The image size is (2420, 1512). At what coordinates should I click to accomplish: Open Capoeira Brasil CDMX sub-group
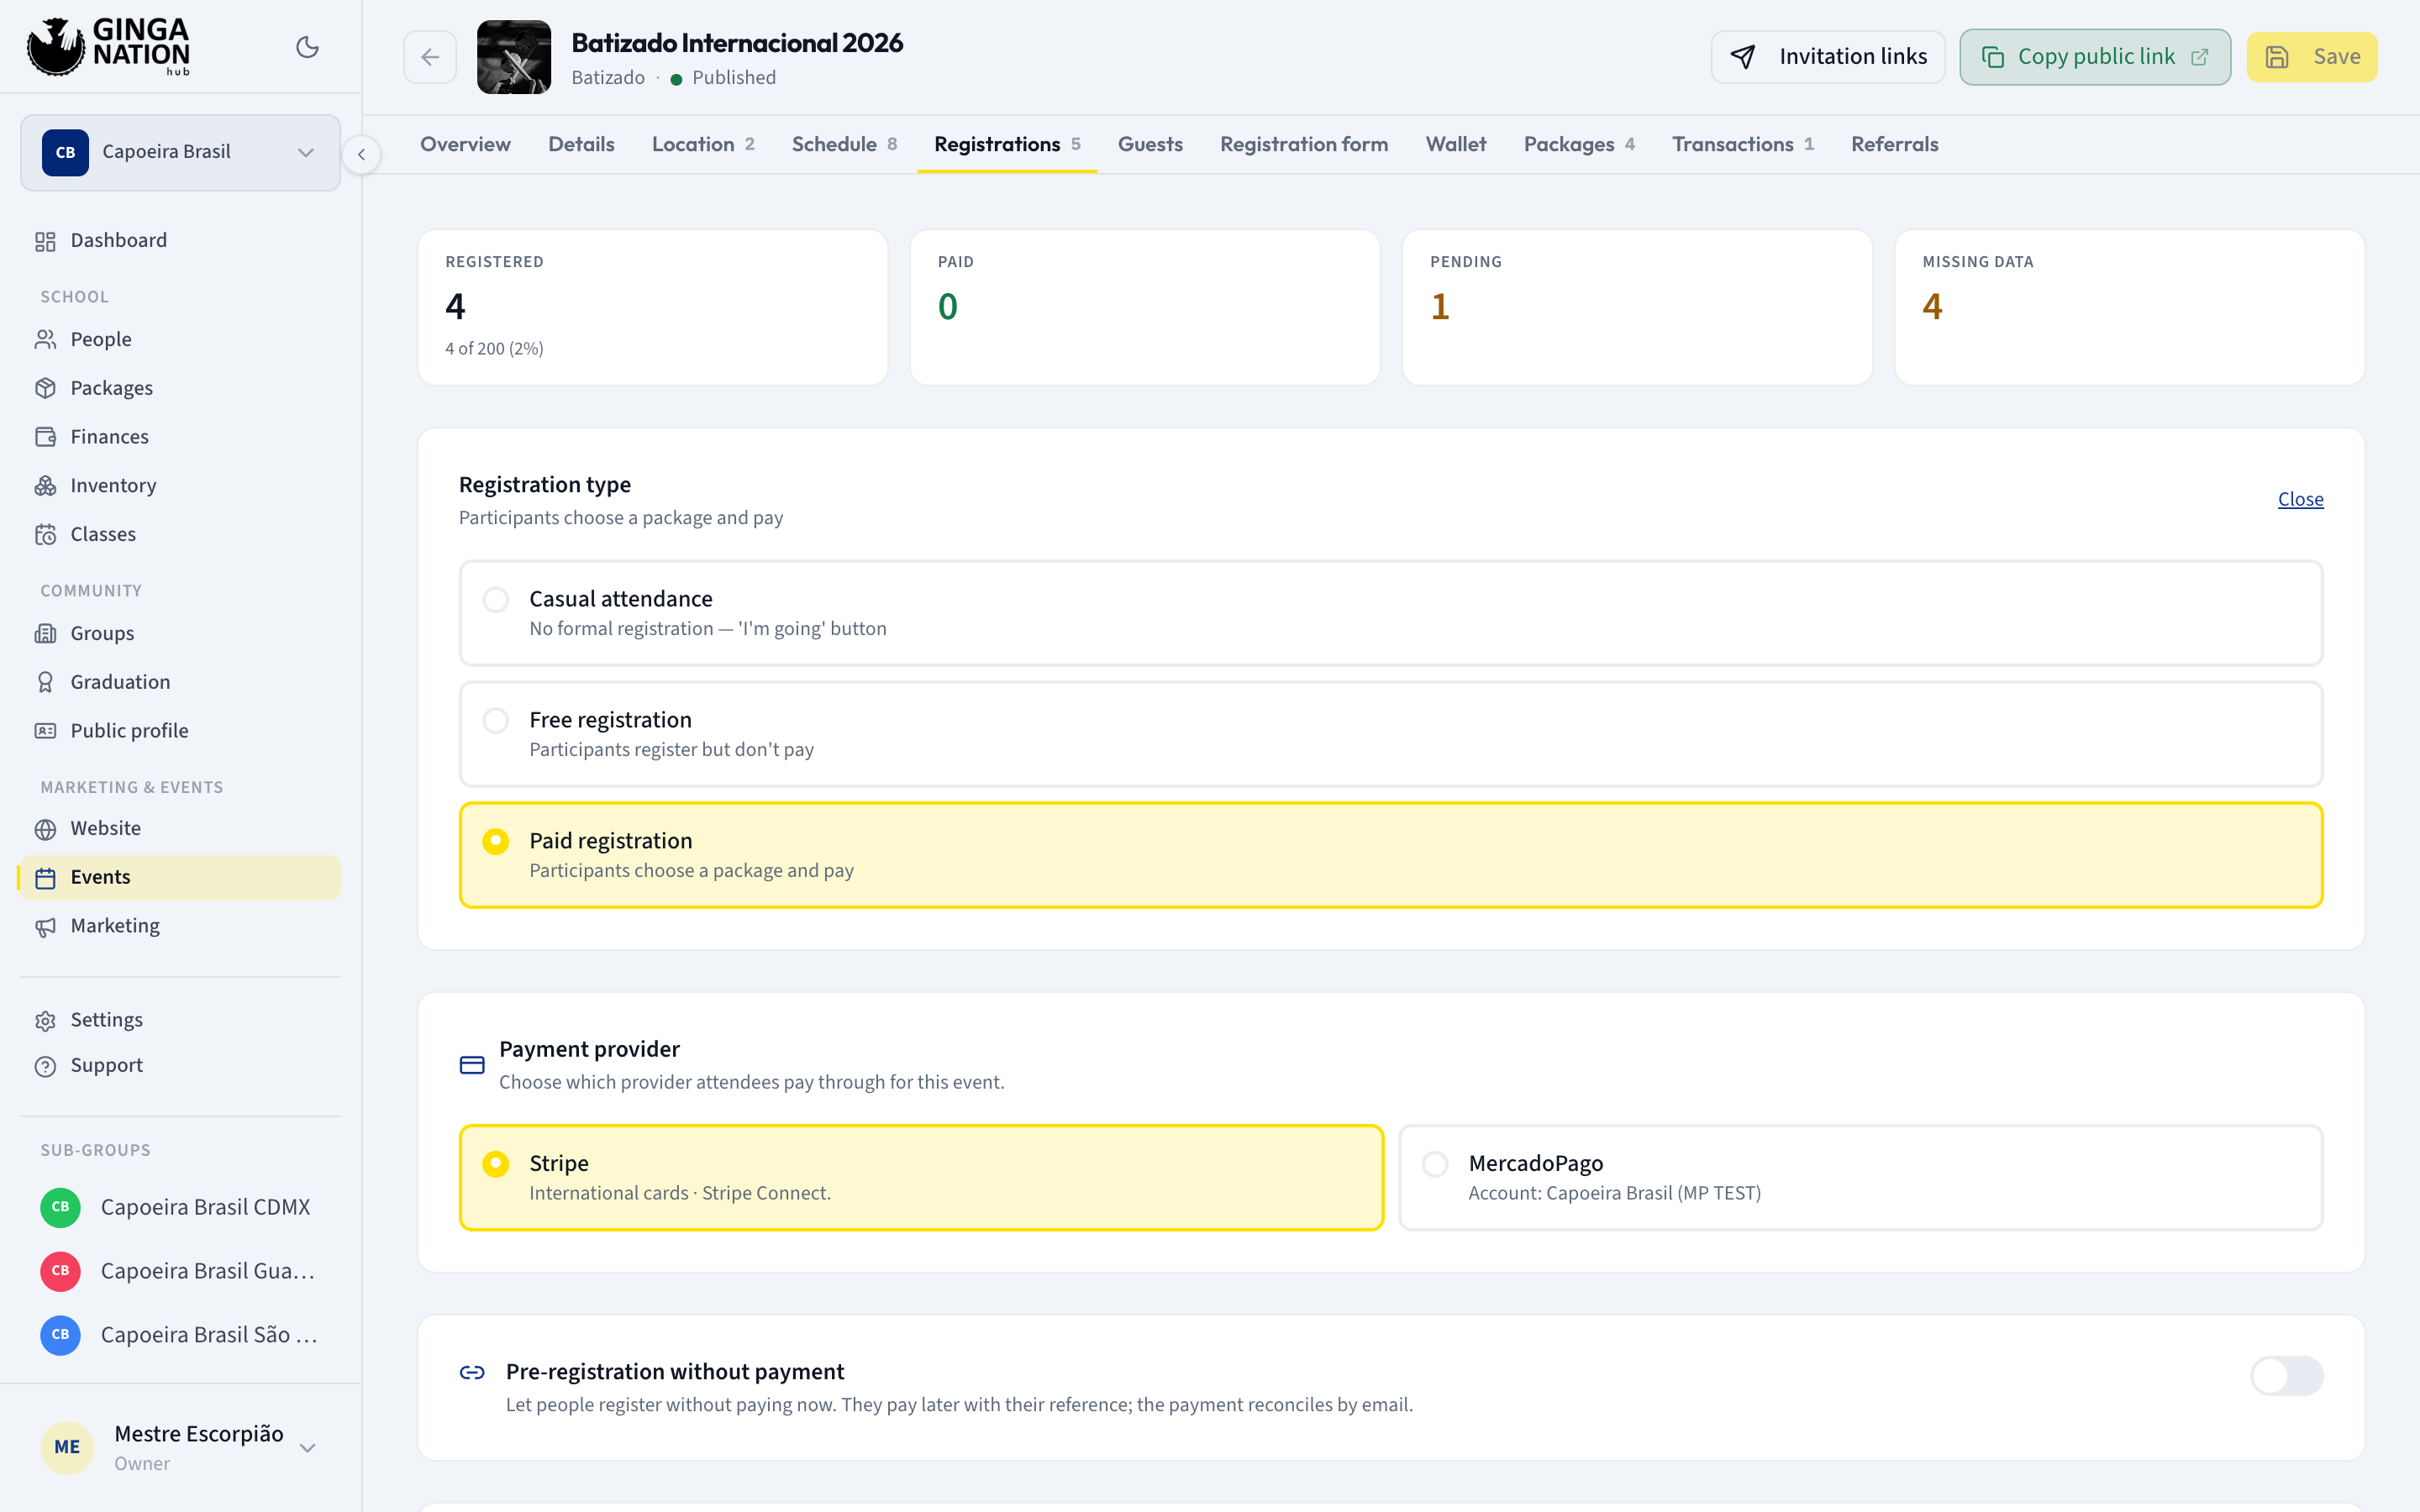coord(180,1207)
